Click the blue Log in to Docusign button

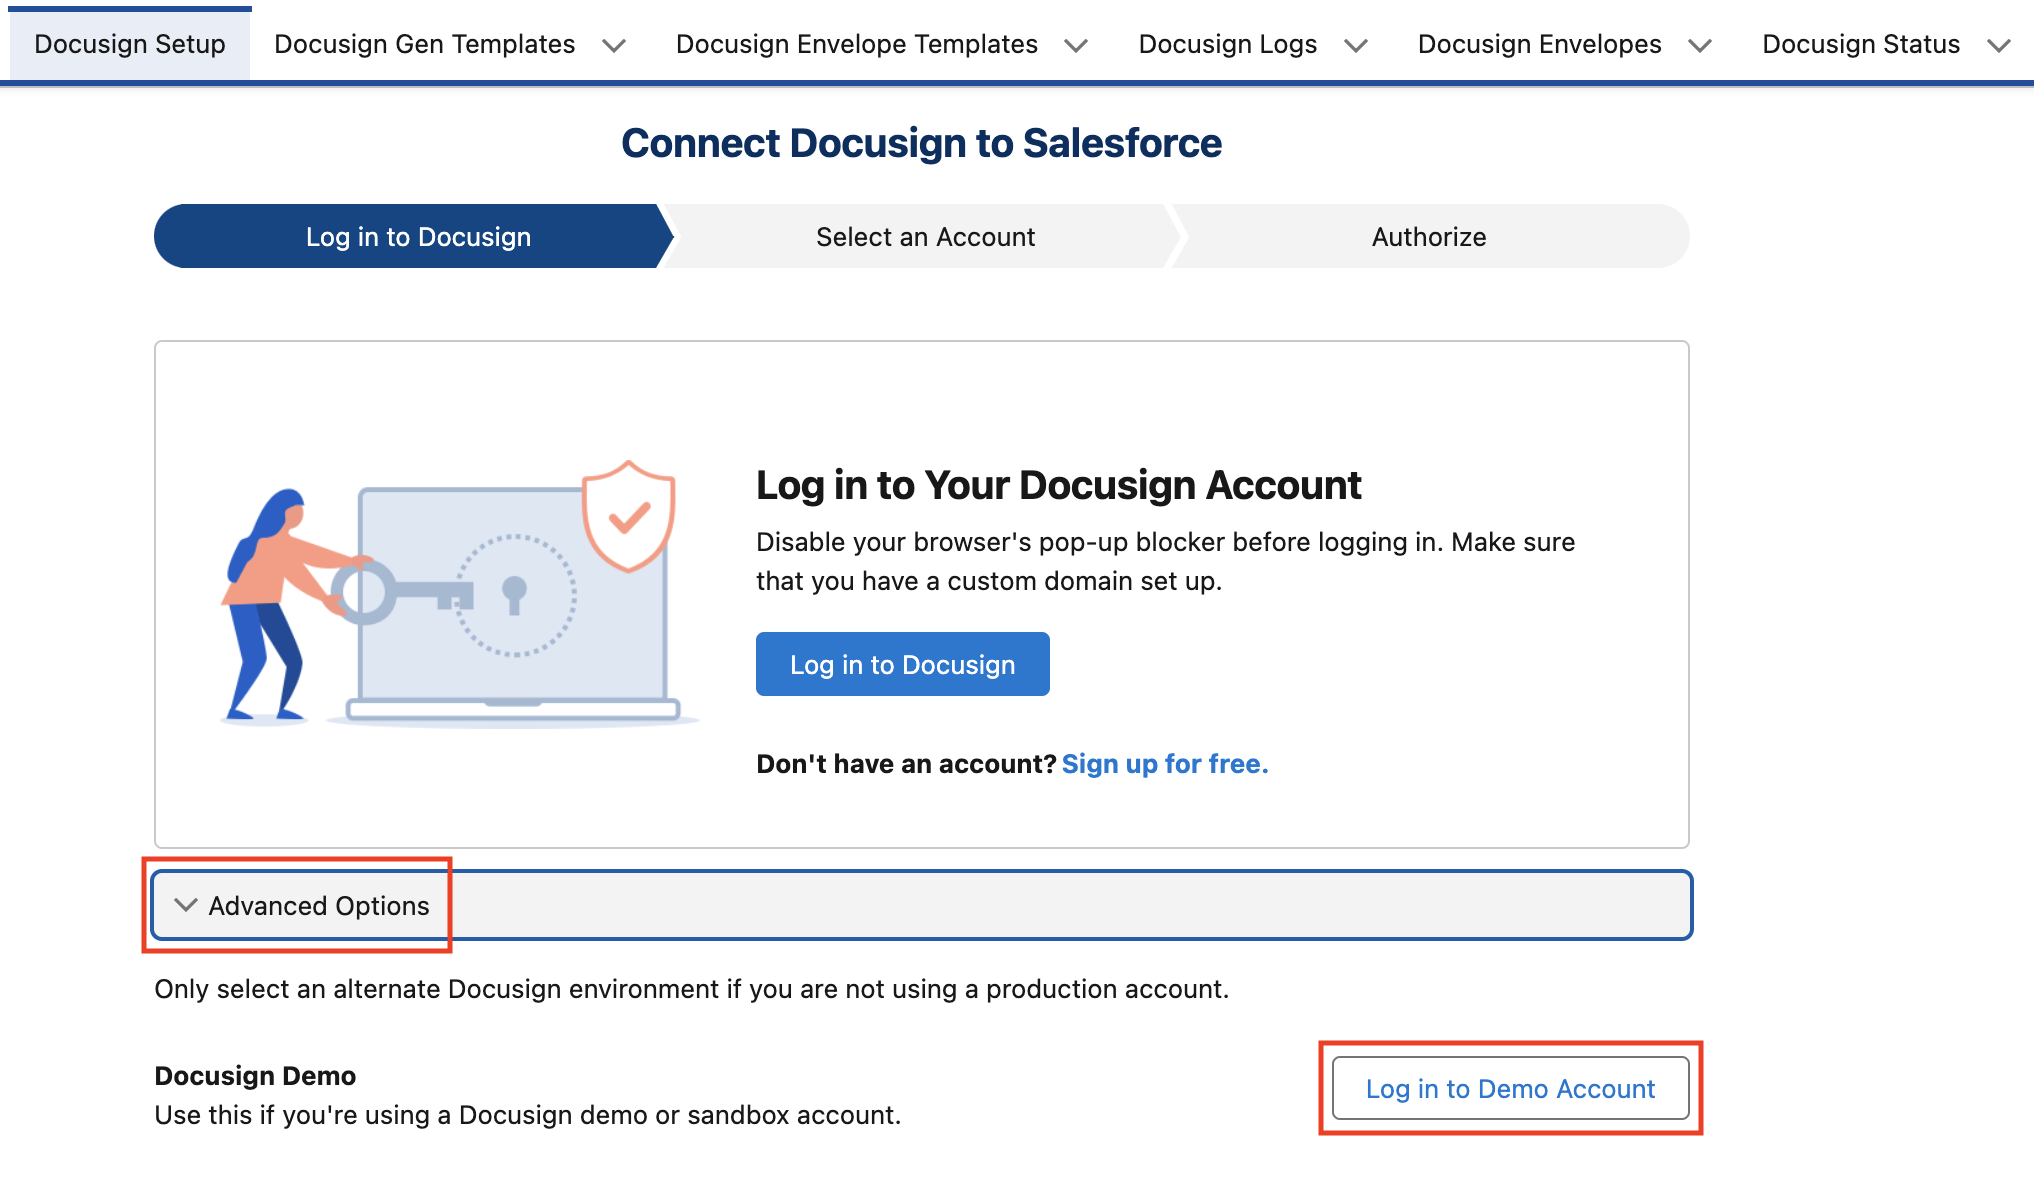point(901,663)
